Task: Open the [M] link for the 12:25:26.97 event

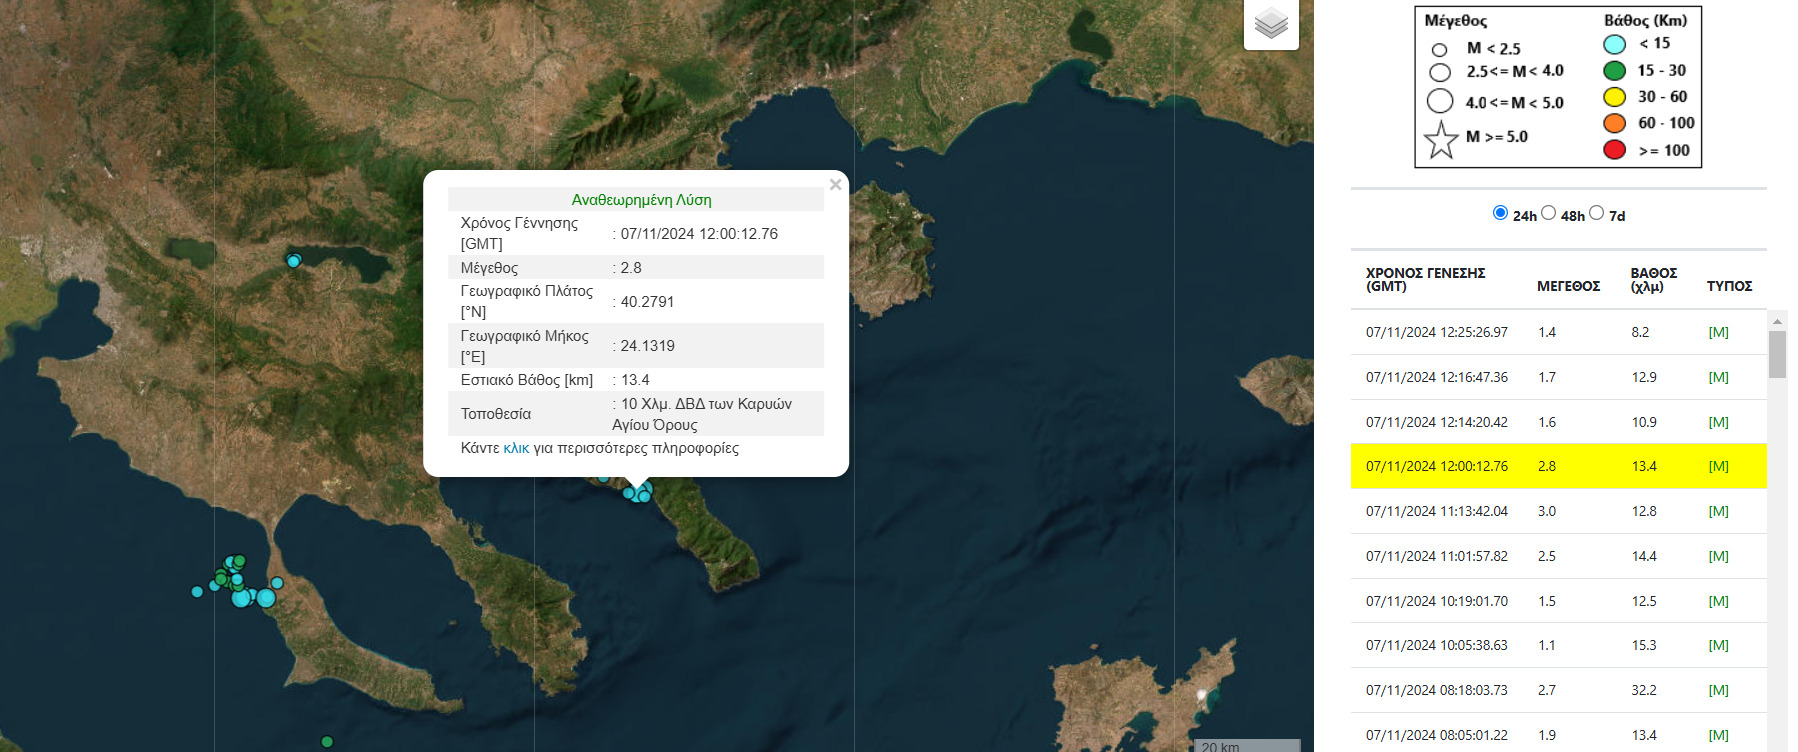Action: point(1718,333)
